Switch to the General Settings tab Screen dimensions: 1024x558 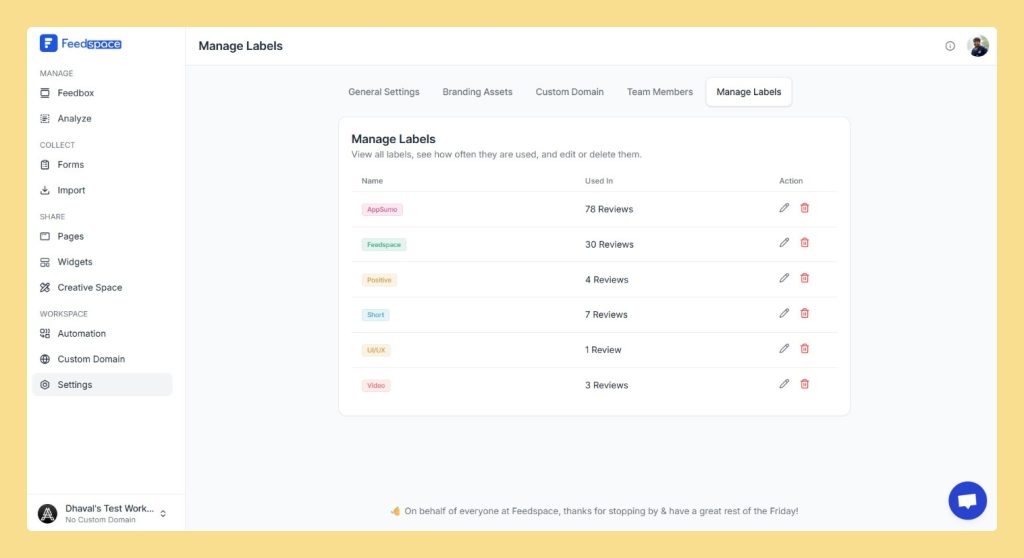tap(384, 92)
